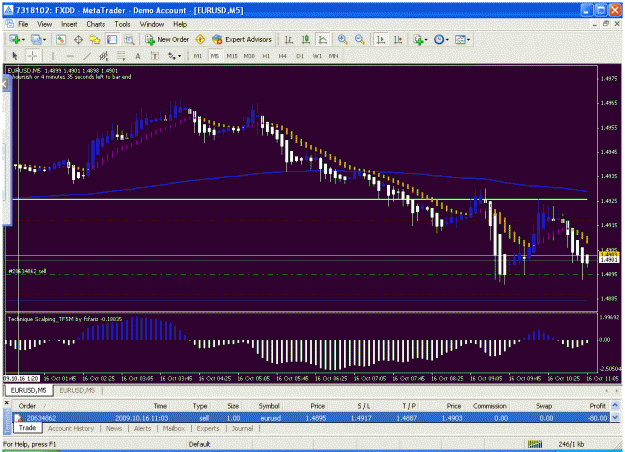The width and height of the screenshot is (625, 452).
Task: Open the Navigator folder-star icon
Action: coord(95,39)
